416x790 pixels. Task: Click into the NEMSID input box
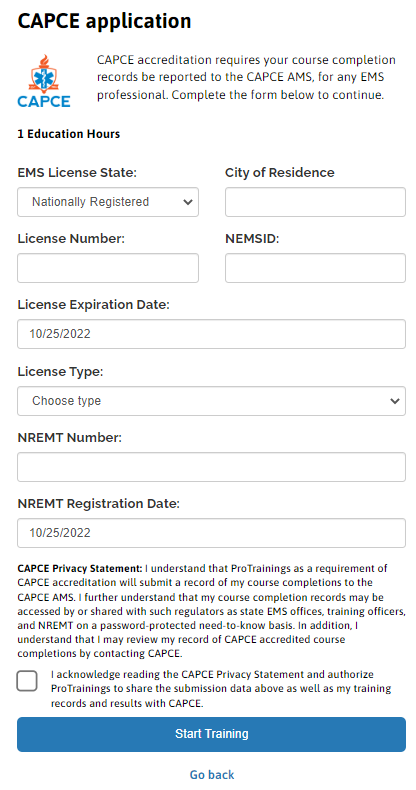(315, 268)
